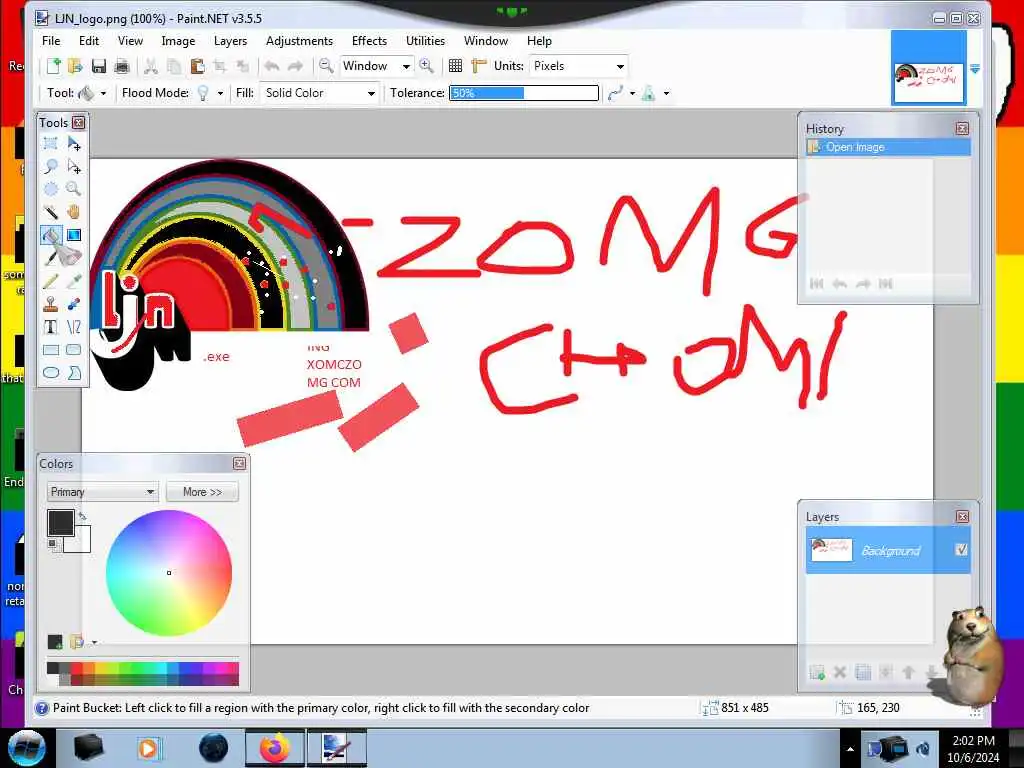The image size is (1024, 768).
Task: Open the antialiasing mode dropdown arrow
Action: [632, 93]
